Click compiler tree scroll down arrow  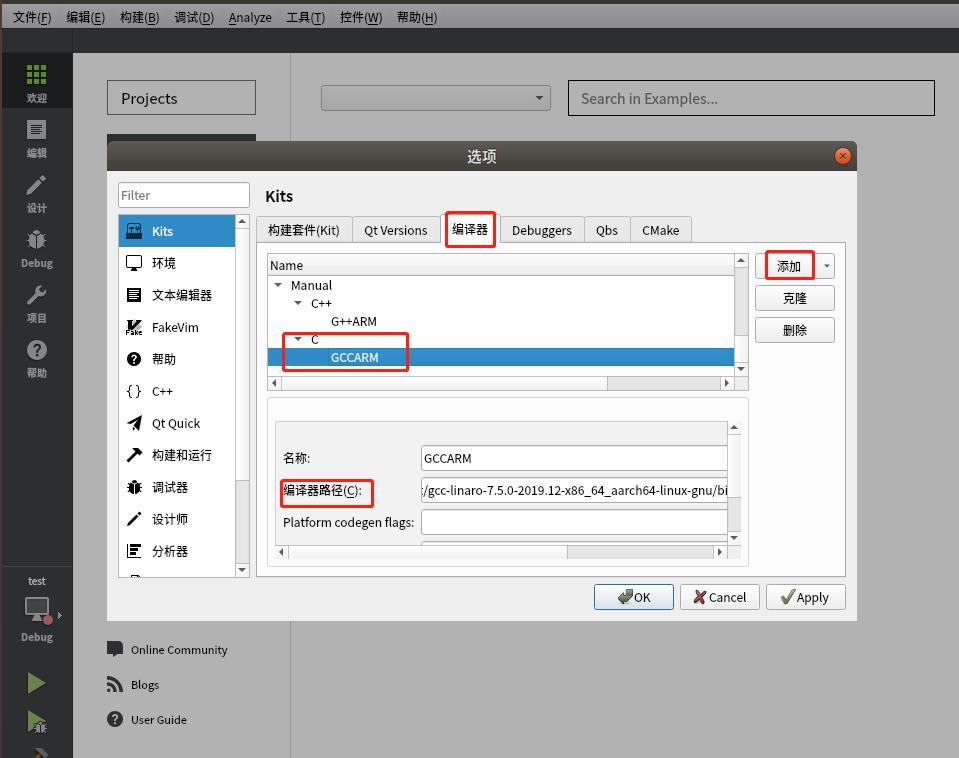[x=741, y=368]
